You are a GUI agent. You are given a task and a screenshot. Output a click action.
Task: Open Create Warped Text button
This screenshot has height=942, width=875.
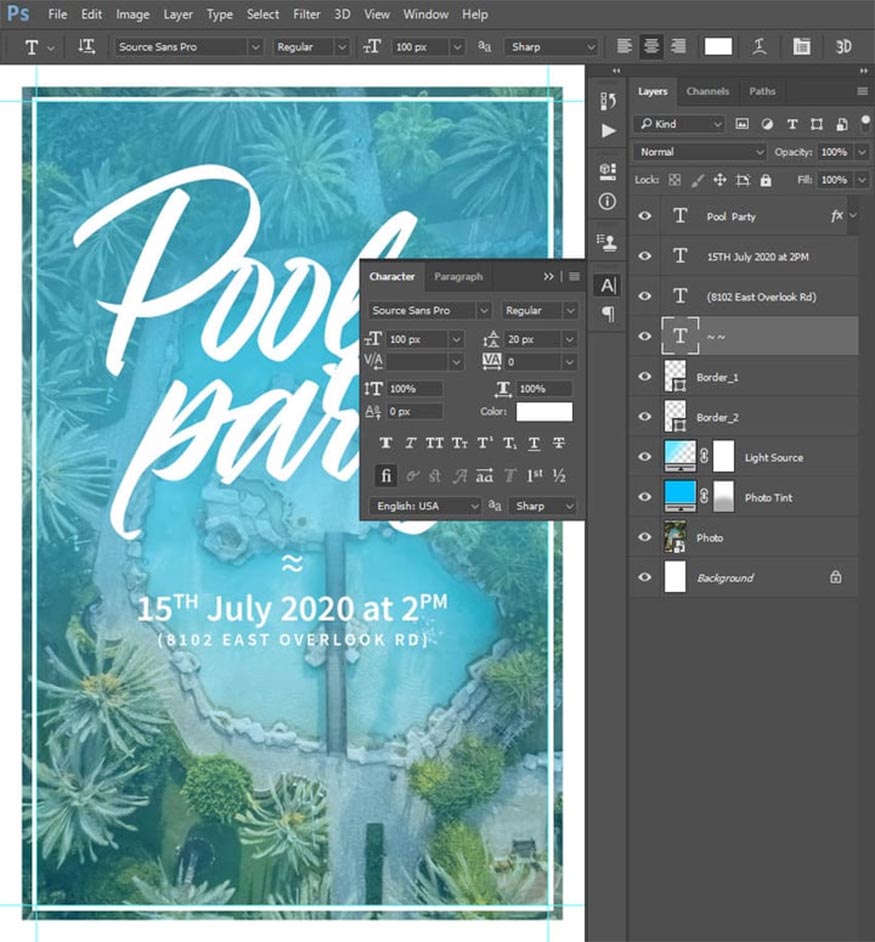[x=760, y=46]
